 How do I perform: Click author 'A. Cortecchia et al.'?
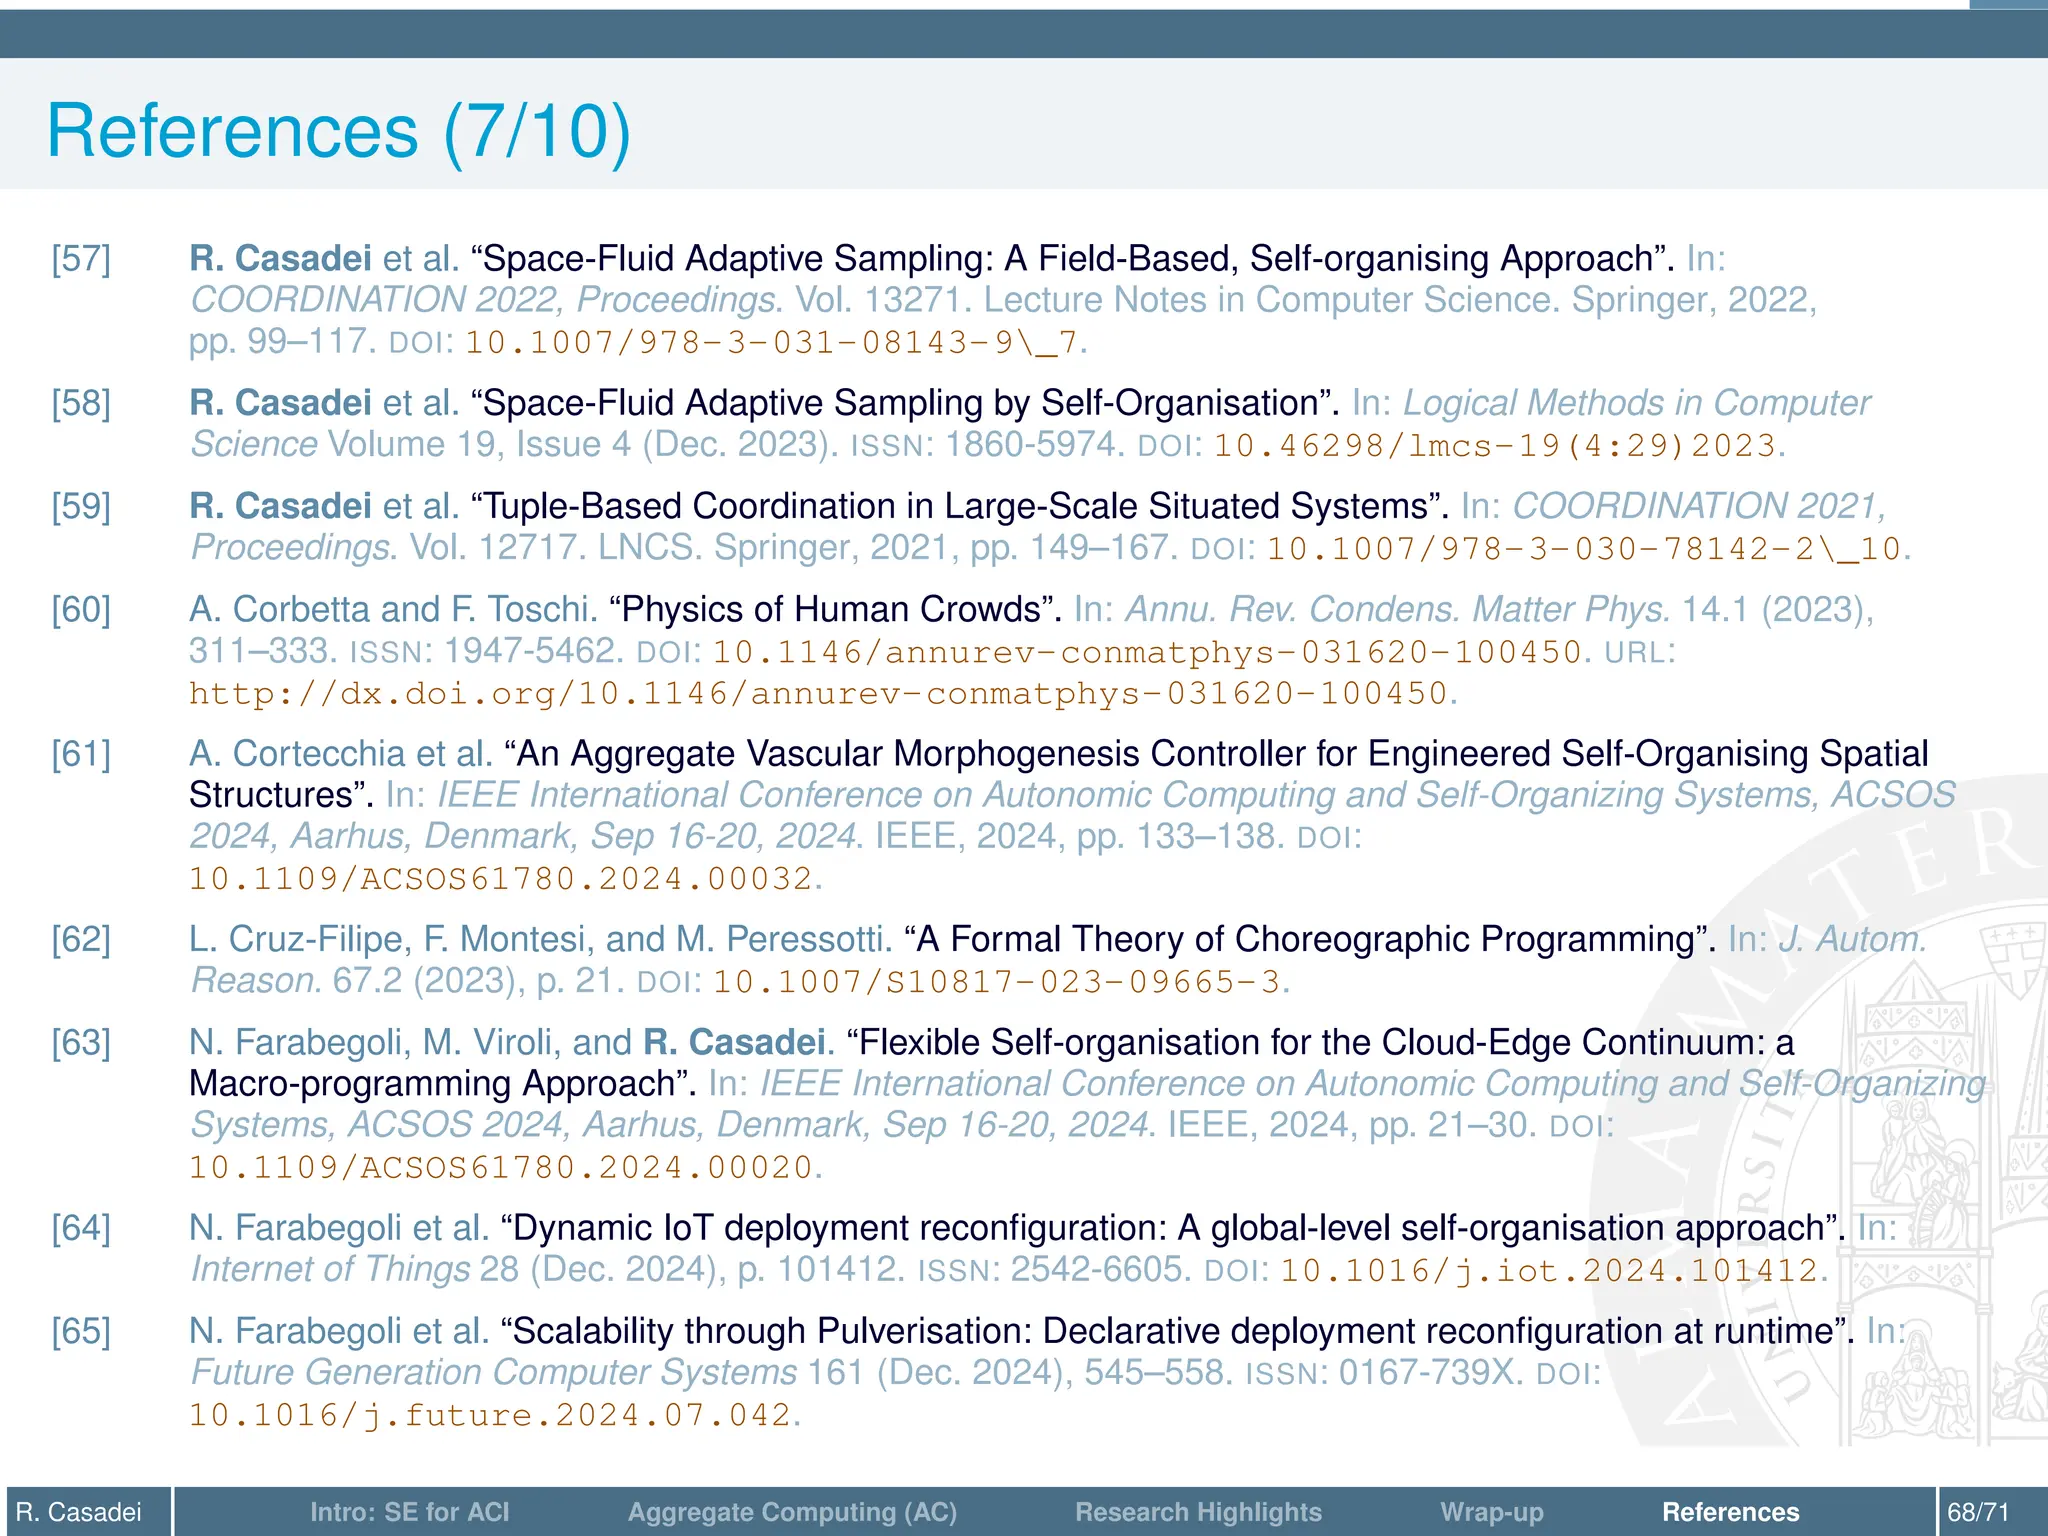[x=341, y=753]
